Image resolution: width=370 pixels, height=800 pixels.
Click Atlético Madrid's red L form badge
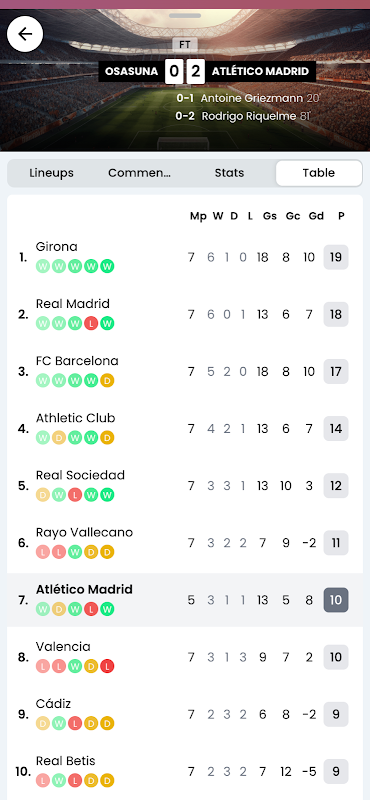[x=91, y=609]
